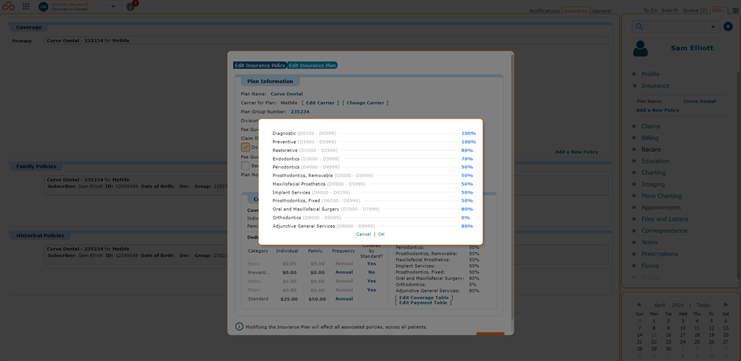
Task: Click Cancel in the coverage dialog
Action: [x=363, y=234]
